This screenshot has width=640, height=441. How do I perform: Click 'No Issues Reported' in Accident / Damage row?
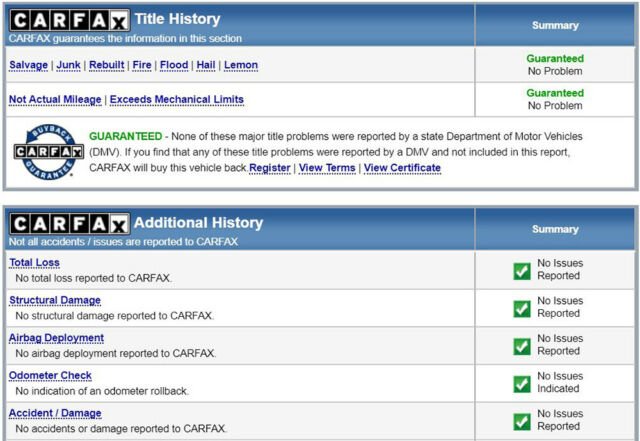click(560, 420)
